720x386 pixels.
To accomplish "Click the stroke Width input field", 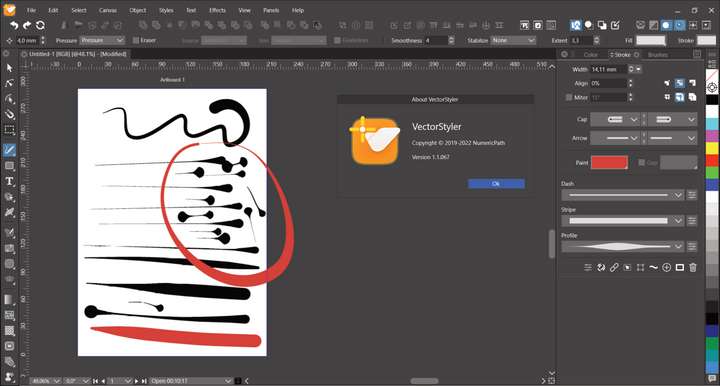I will (x=608, y=69).
